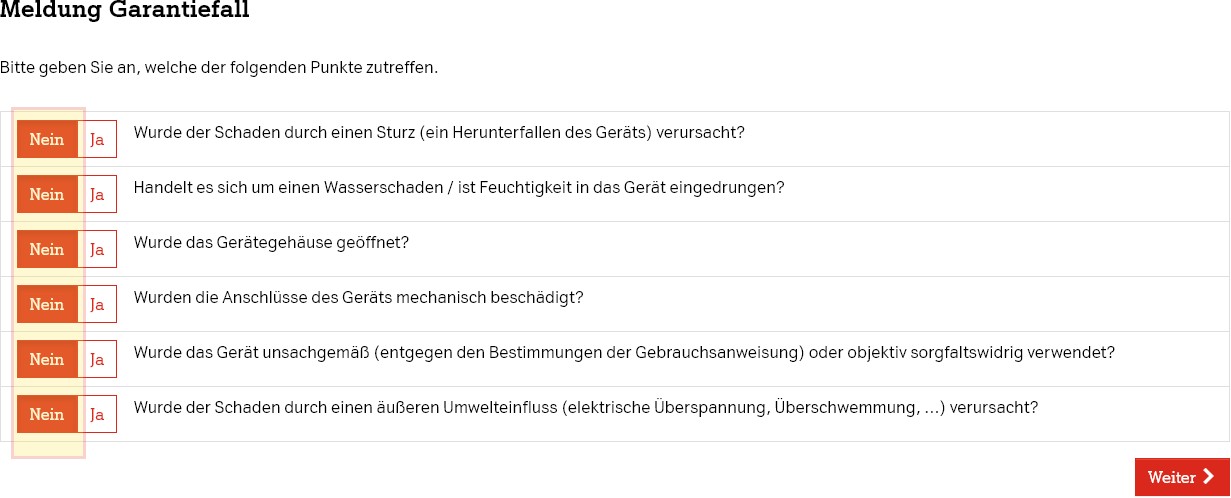Image resolution: width=1231 pixels, height=498 pixels.
Task: Pick Ja for unsachgemäß verwendet question
Action: 97,359
